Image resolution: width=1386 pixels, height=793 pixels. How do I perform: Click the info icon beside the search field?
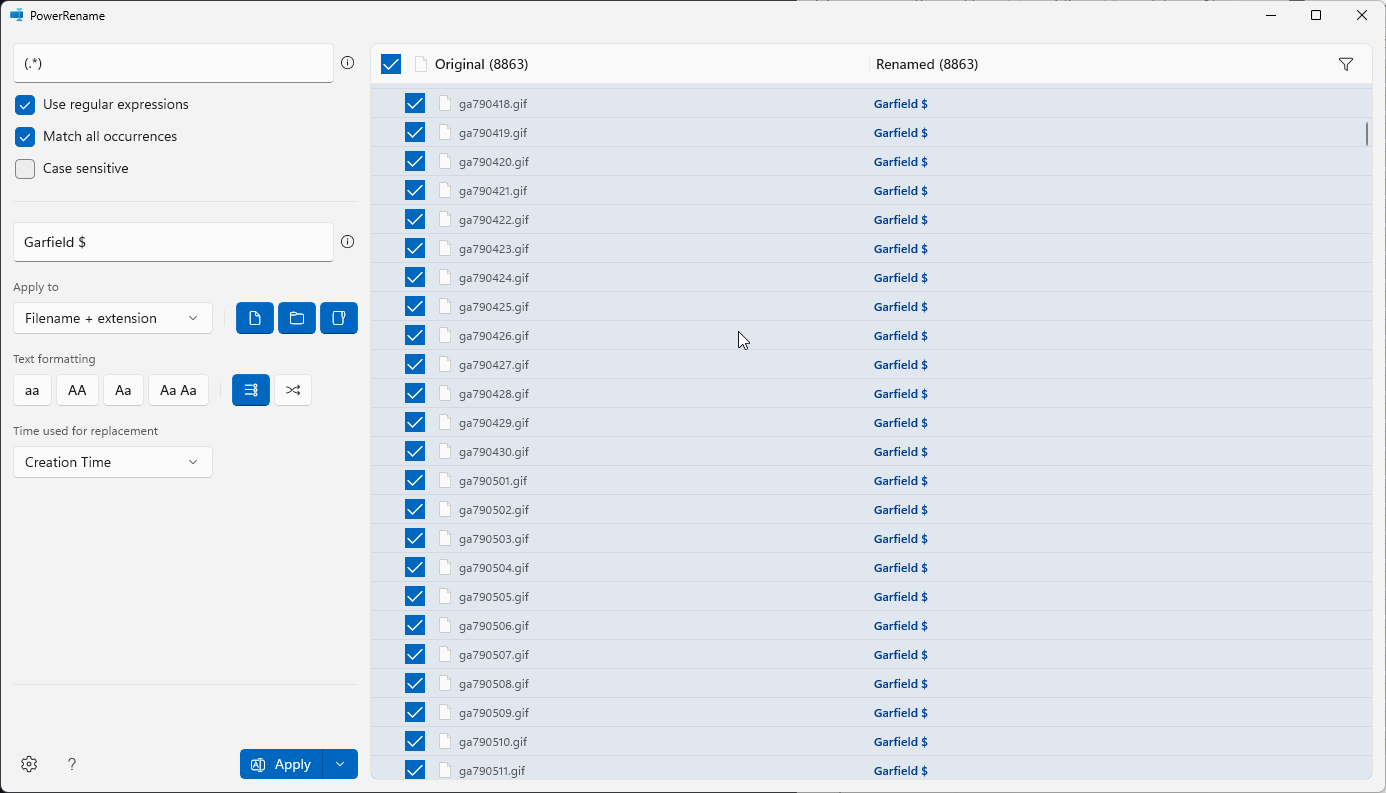(x=347, y=63)
